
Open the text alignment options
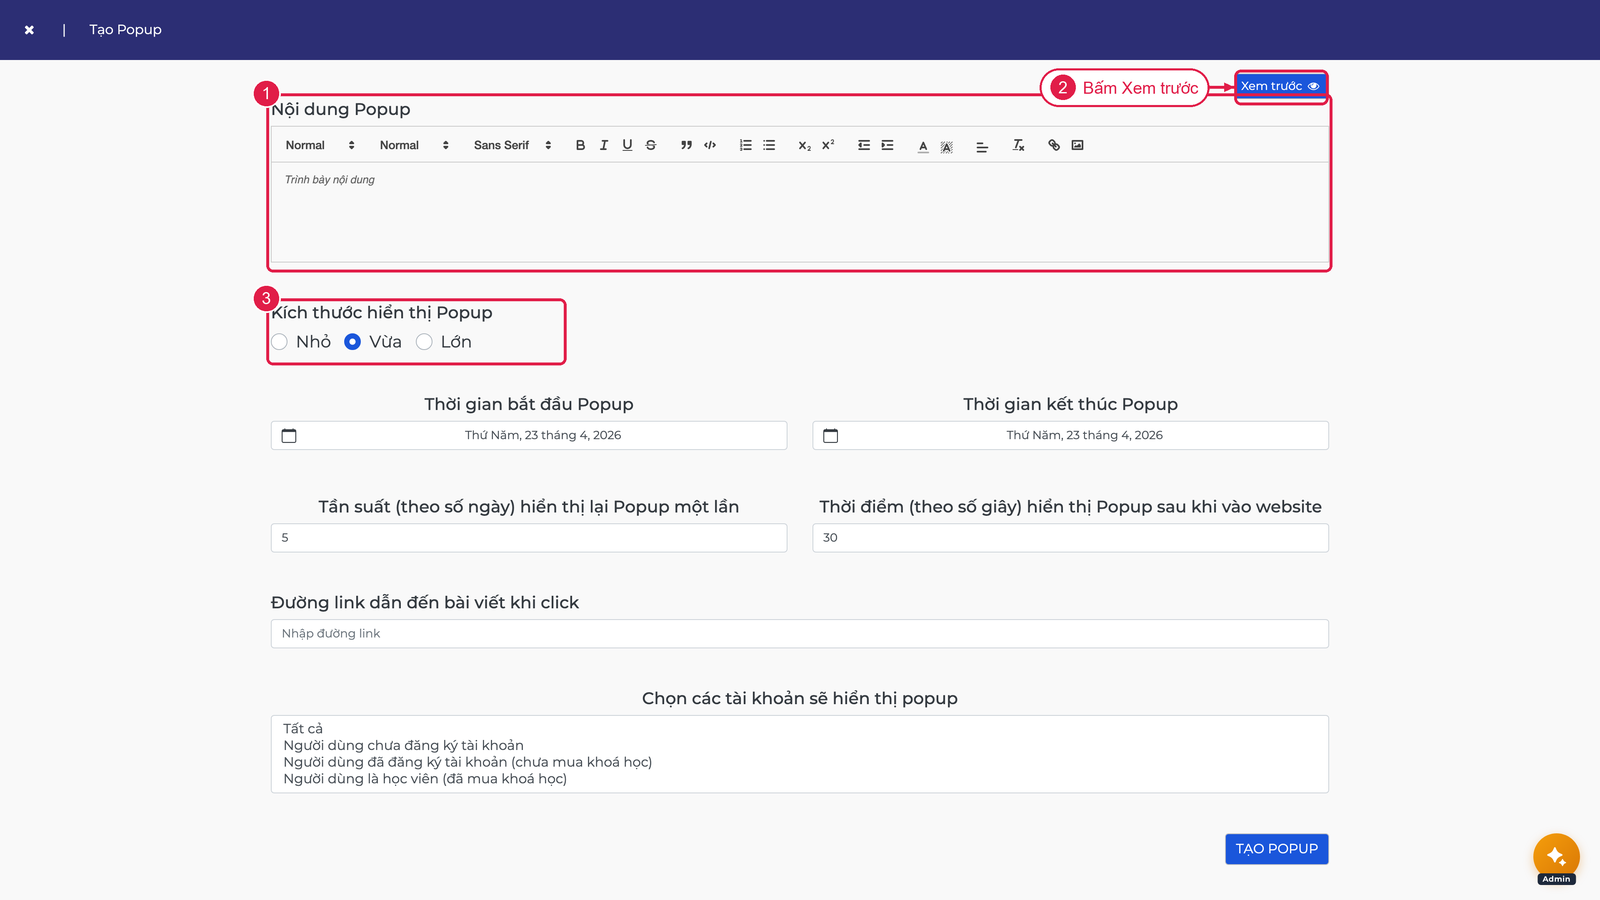[x=982, y=146]
